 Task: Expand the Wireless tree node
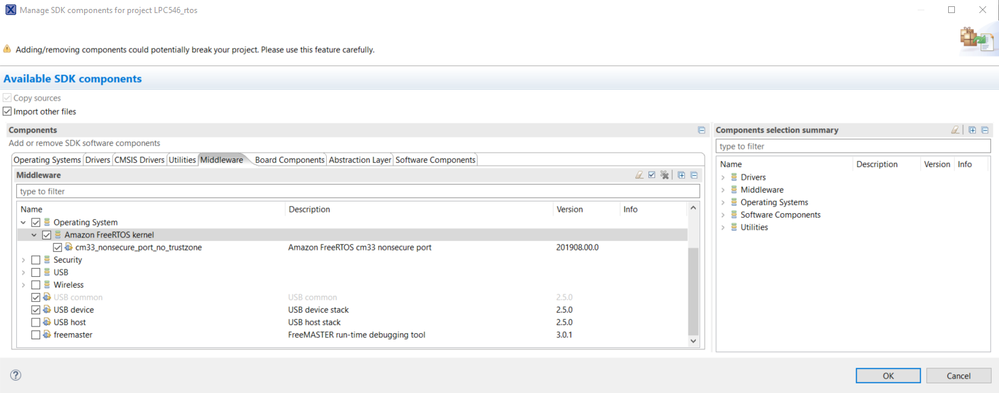coord(24,285)
